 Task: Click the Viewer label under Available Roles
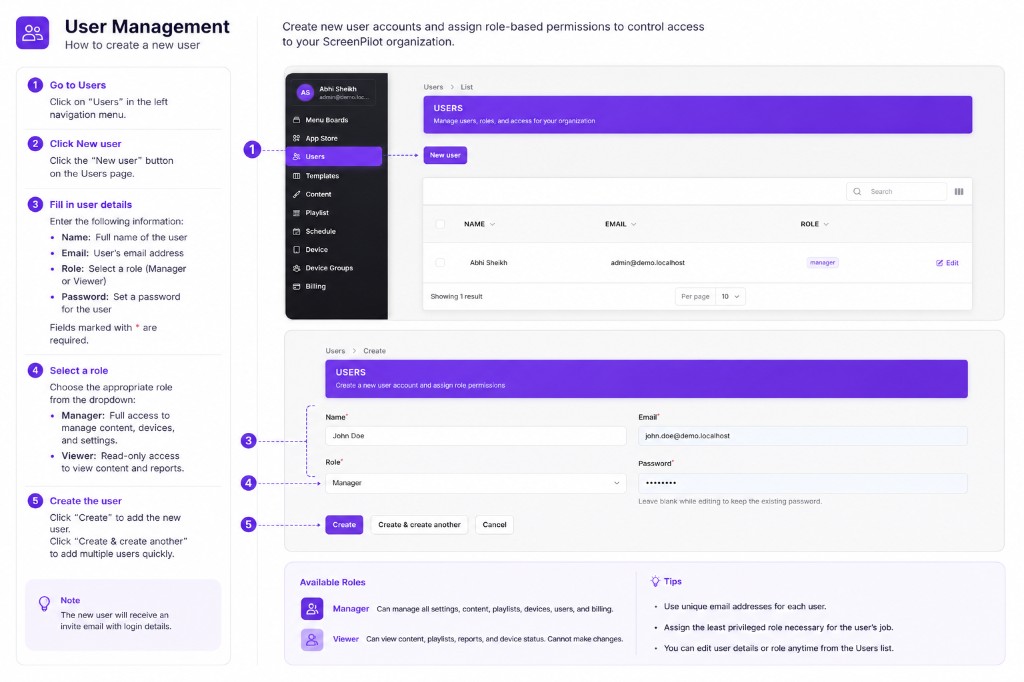pyautogui.click(x=345, y=639)
